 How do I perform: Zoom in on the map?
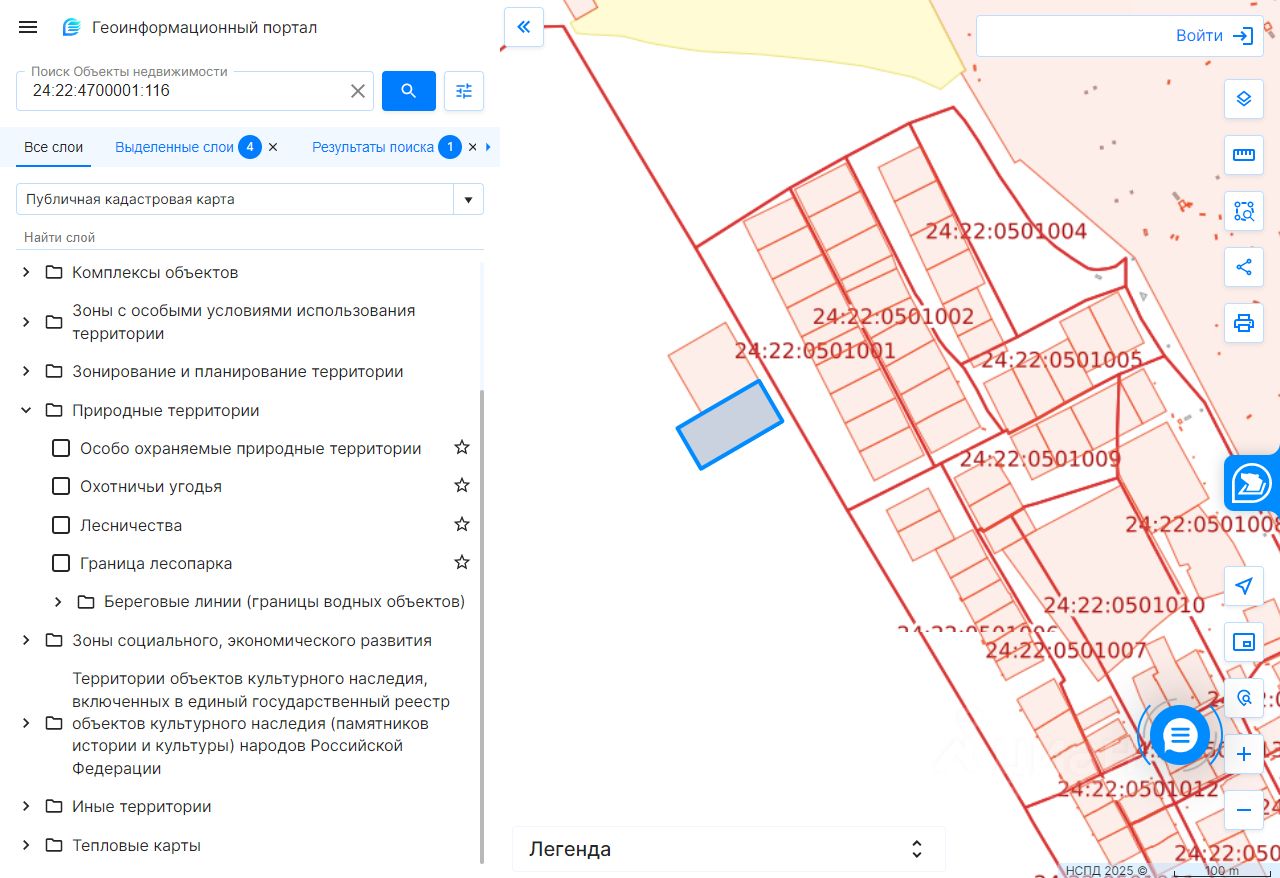pos(1244,754)
